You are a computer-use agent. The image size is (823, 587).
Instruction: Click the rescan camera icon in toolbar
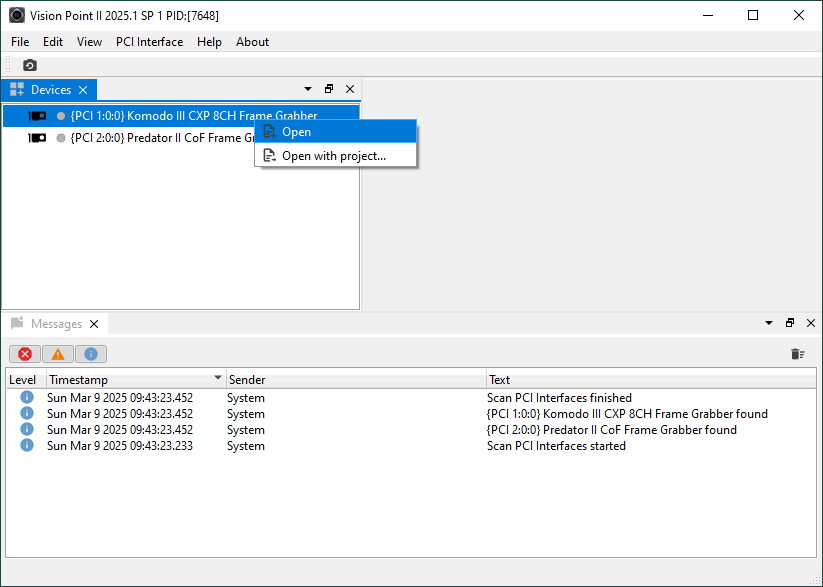tap(30, 65)
